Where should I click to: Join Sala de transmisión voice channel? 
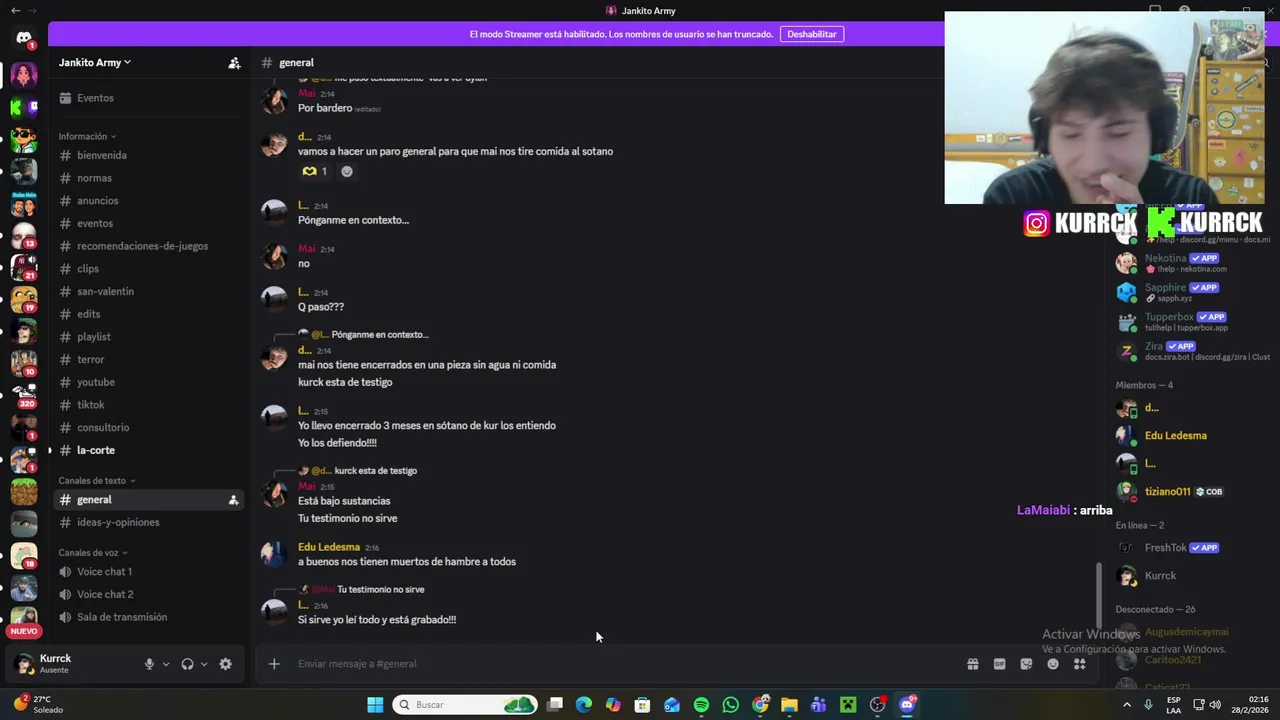[122, 617]
